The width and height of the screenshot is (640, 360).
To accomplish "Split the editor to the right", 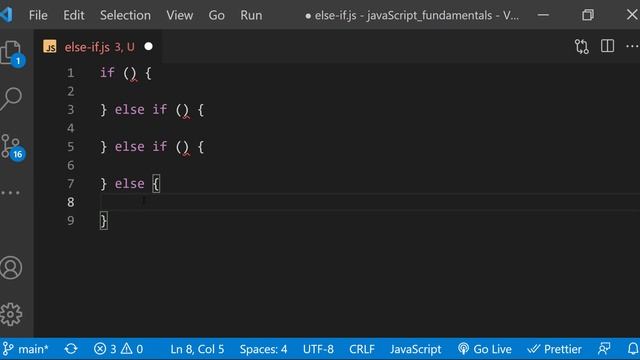I will tap(607, 46).
